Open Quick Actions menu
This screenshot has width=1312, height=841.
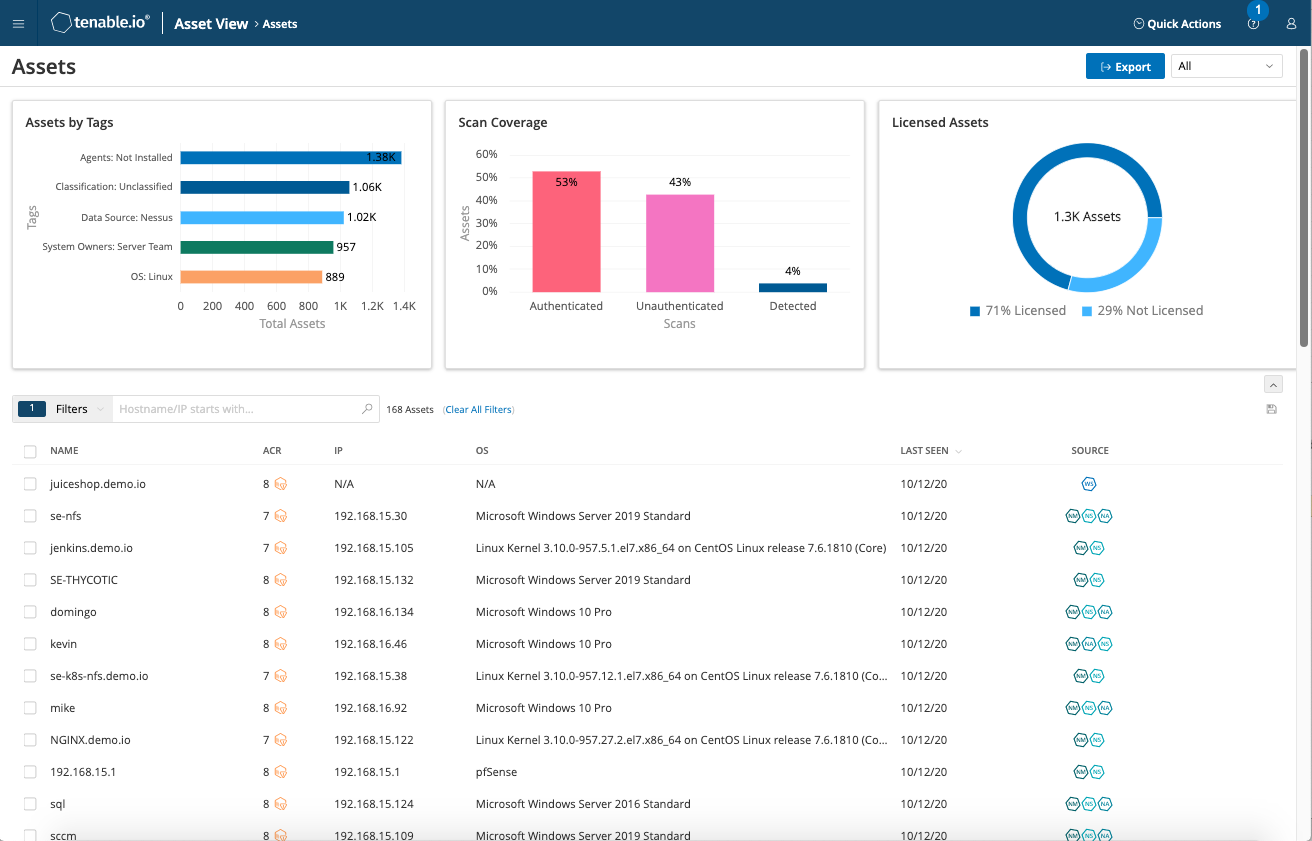pos(1177,24)
